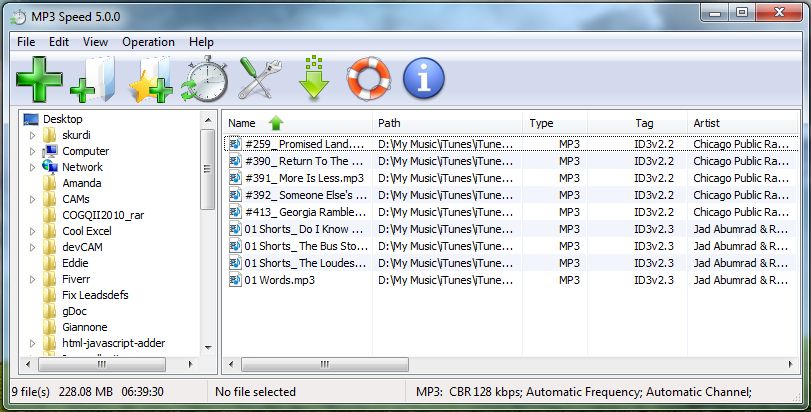Select the Eddie folder in tree
The width and height of the screenshot is (811, 412).
[x=75, y=263]
